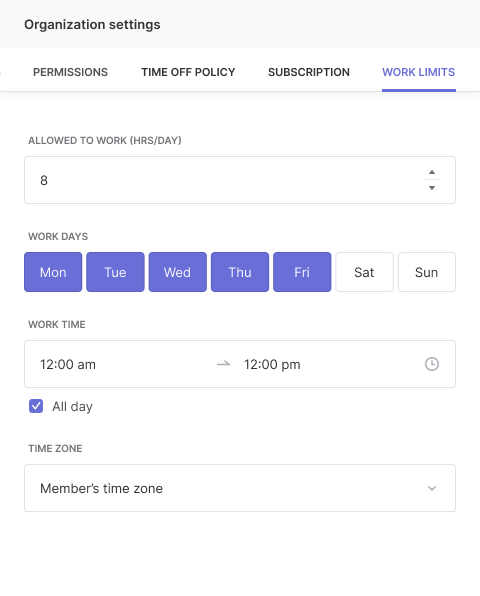
Task: Switch to the Permissions tab
Action: pos(70,72)
